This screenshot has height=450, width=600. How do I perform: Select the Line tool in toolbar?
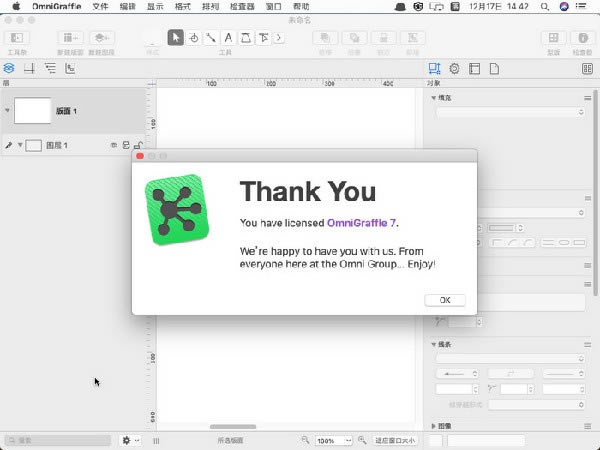click(x=211, y=38)
